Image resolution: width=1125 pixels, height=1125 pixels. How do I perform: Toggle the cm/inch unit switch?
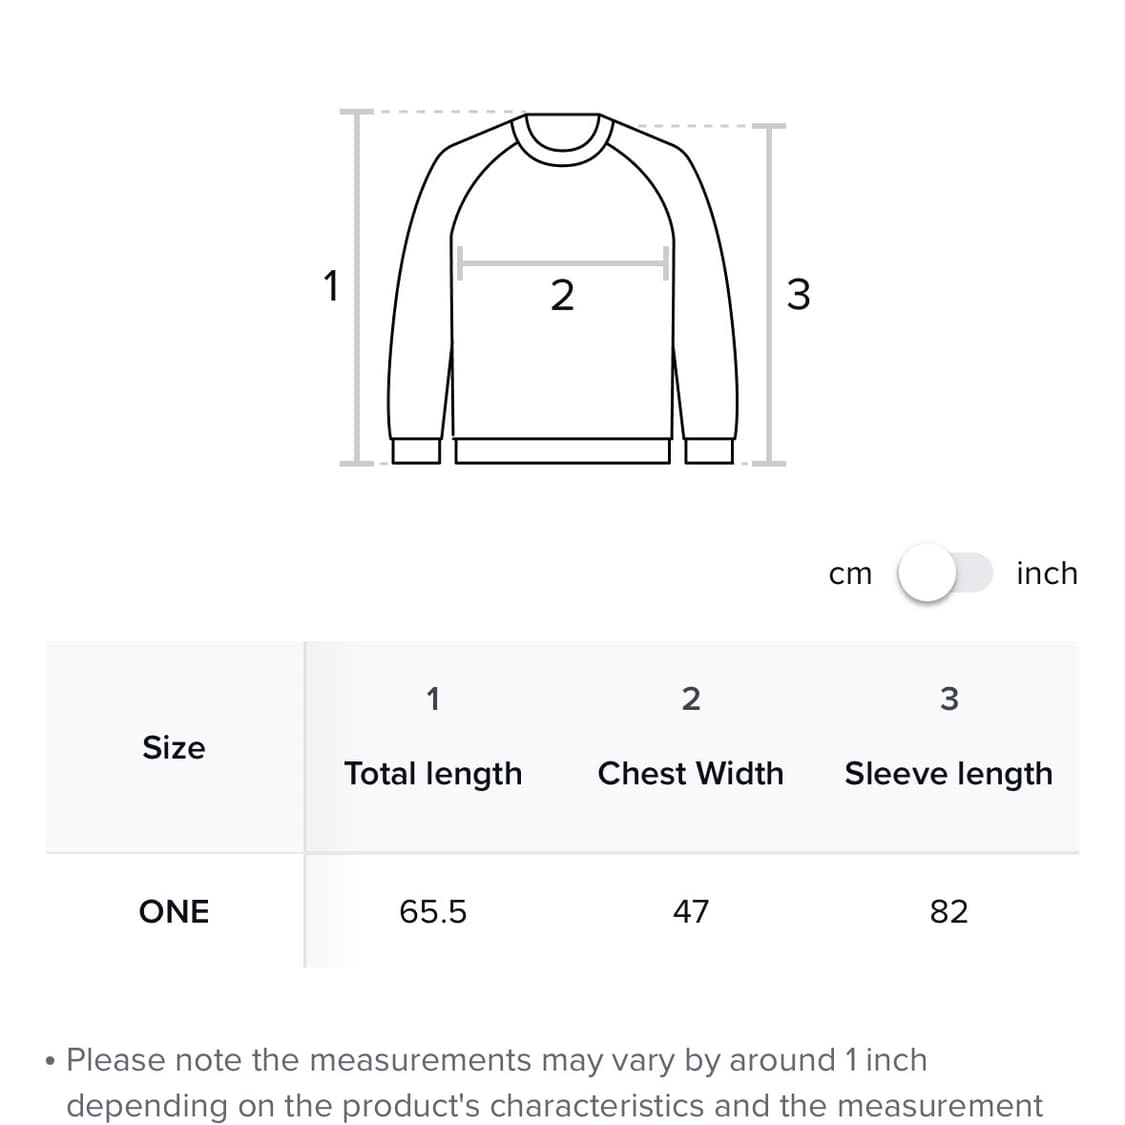click(944, 573)
